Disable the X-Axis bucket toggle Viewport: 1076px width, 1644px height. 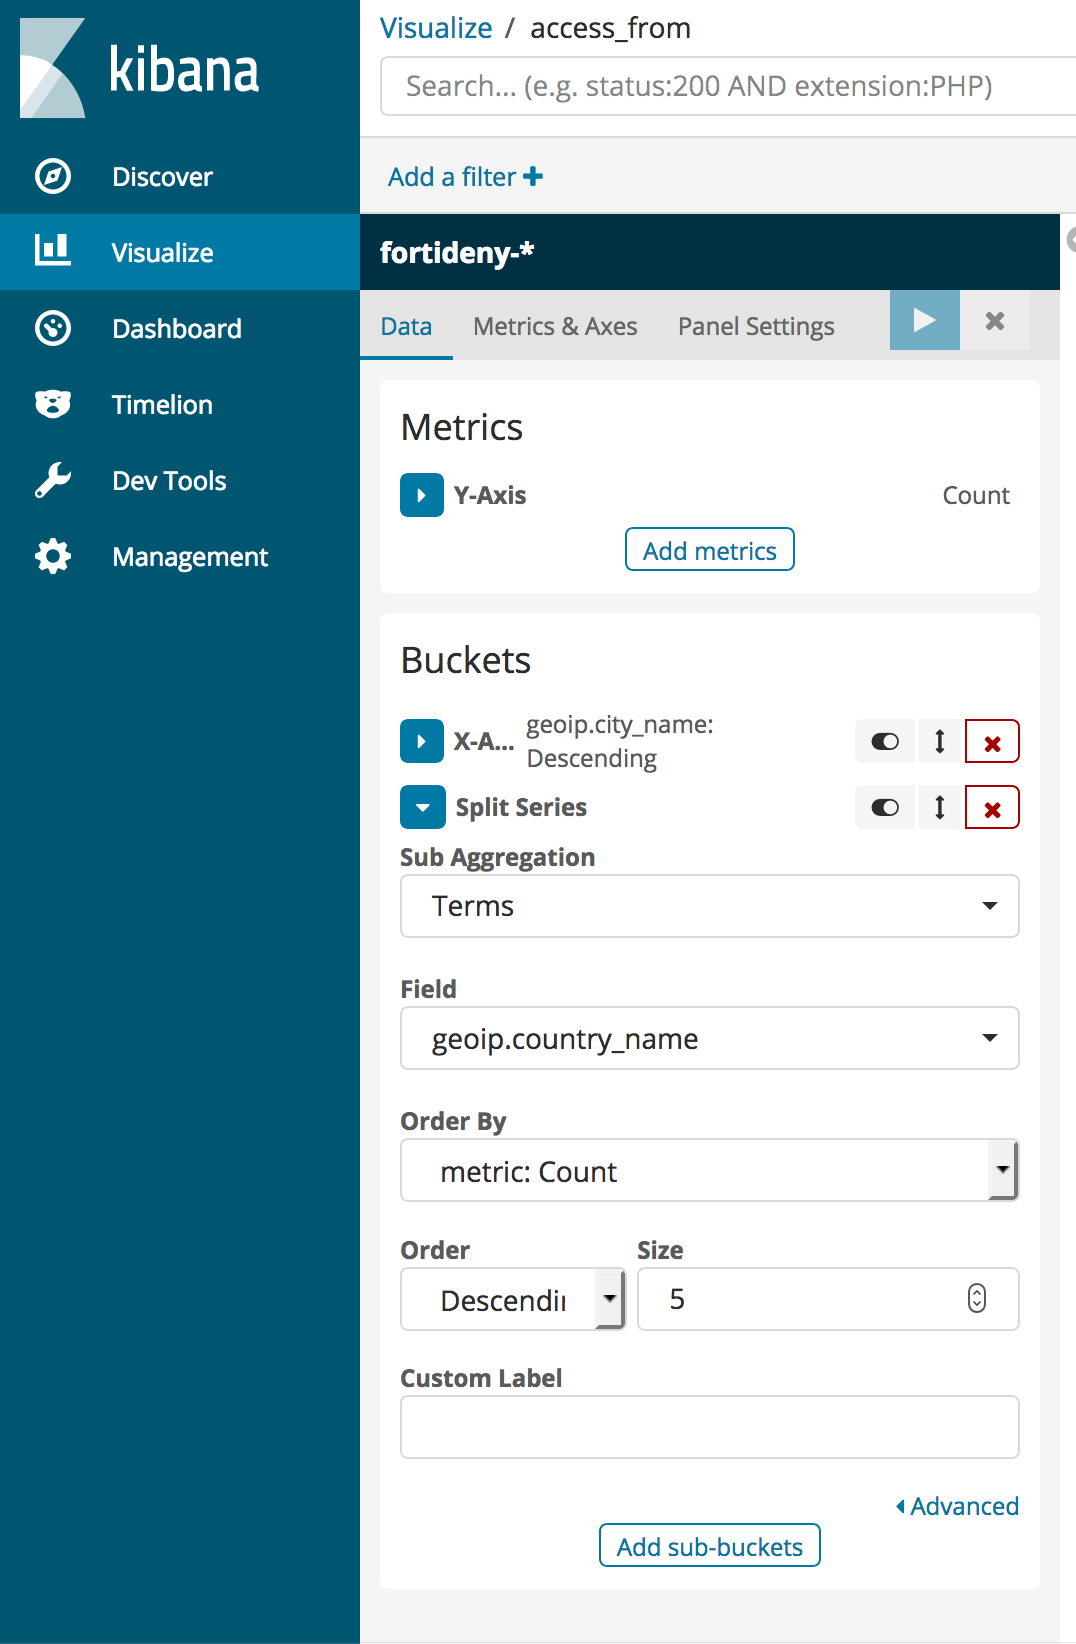885,742
